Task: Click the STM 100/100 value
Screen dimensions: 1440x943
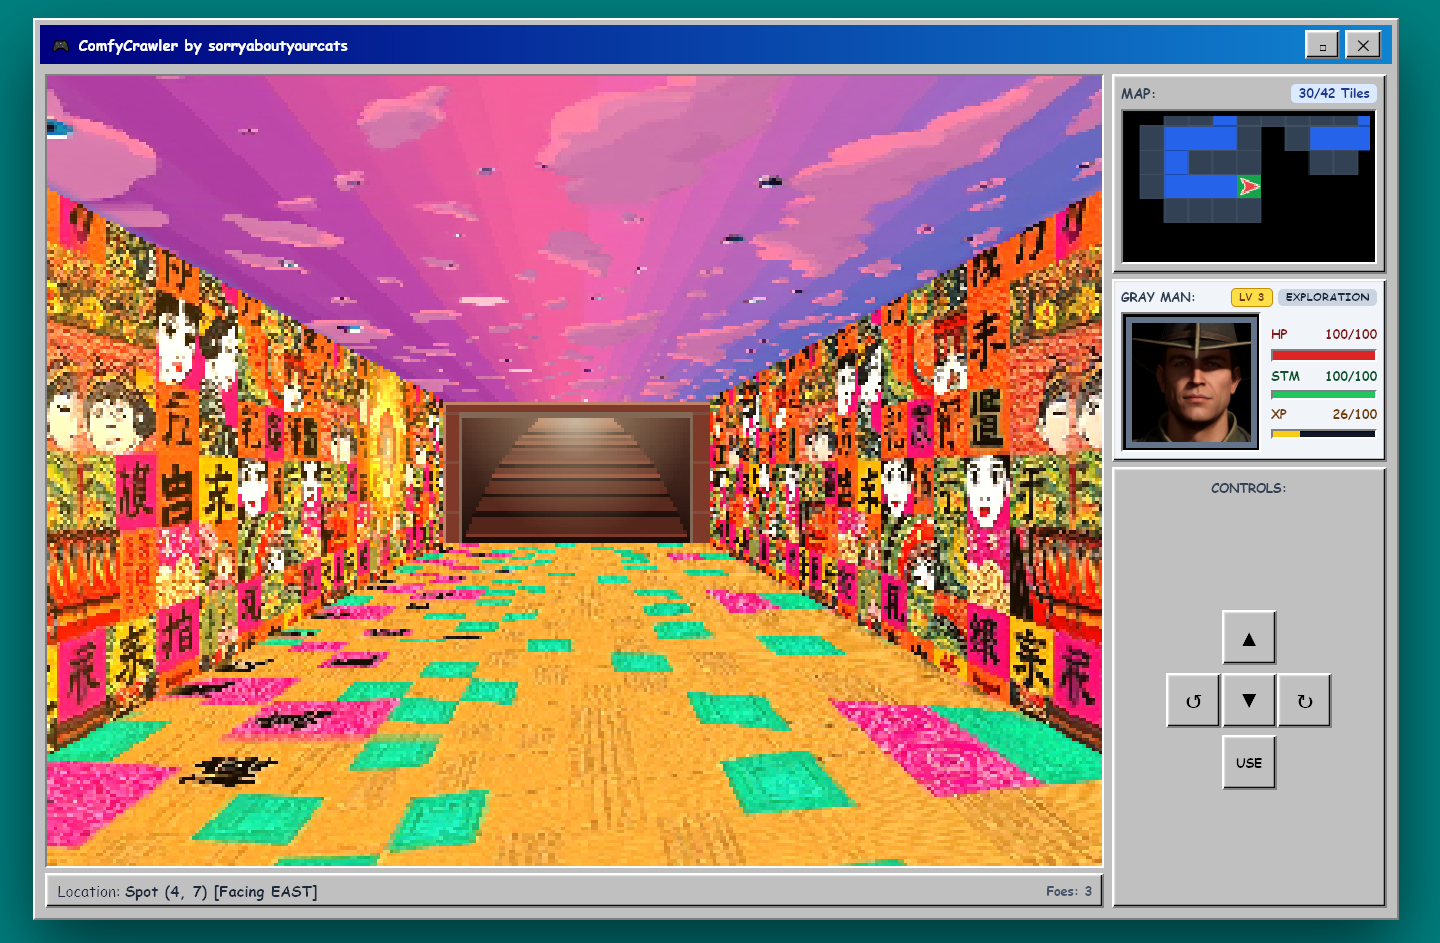Action: (x=1351, y=376)
